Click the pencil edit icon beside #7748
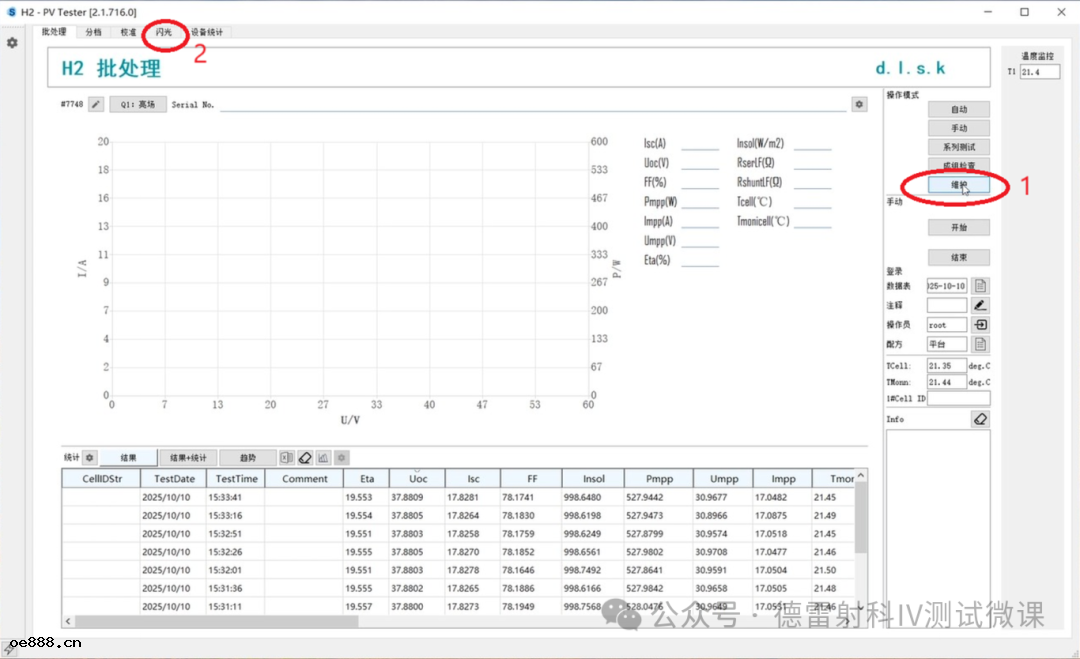 96,104
